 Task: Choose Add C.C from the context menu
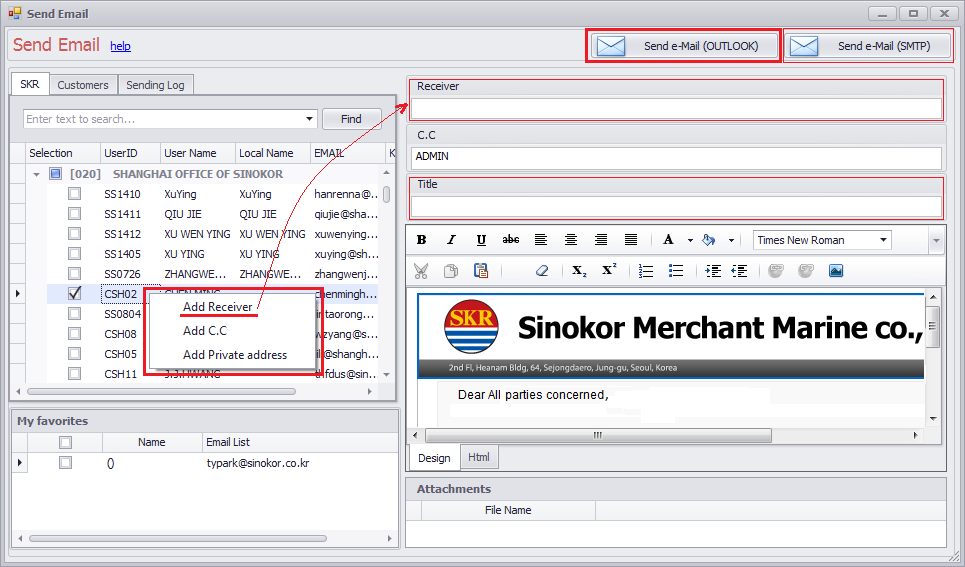click(205, 331)
